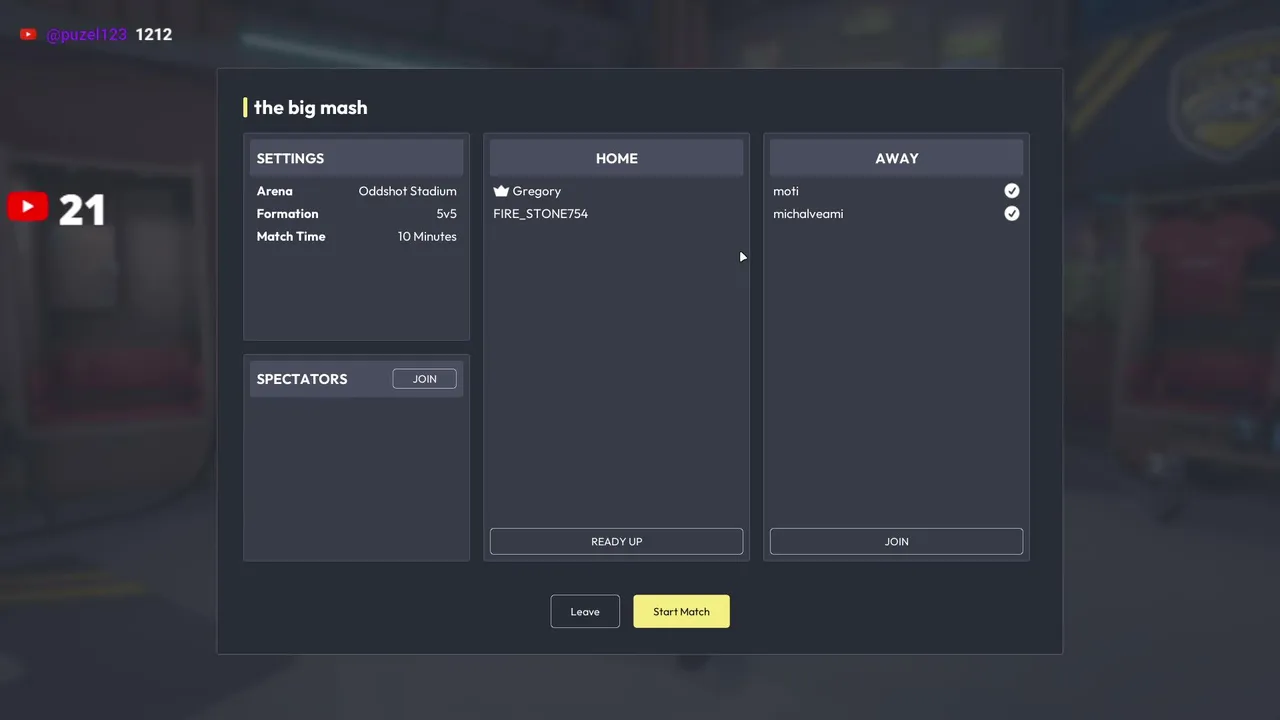Screen dimensions: 1280x720
Task: Click the HOME team header
Action: point(616,158)
